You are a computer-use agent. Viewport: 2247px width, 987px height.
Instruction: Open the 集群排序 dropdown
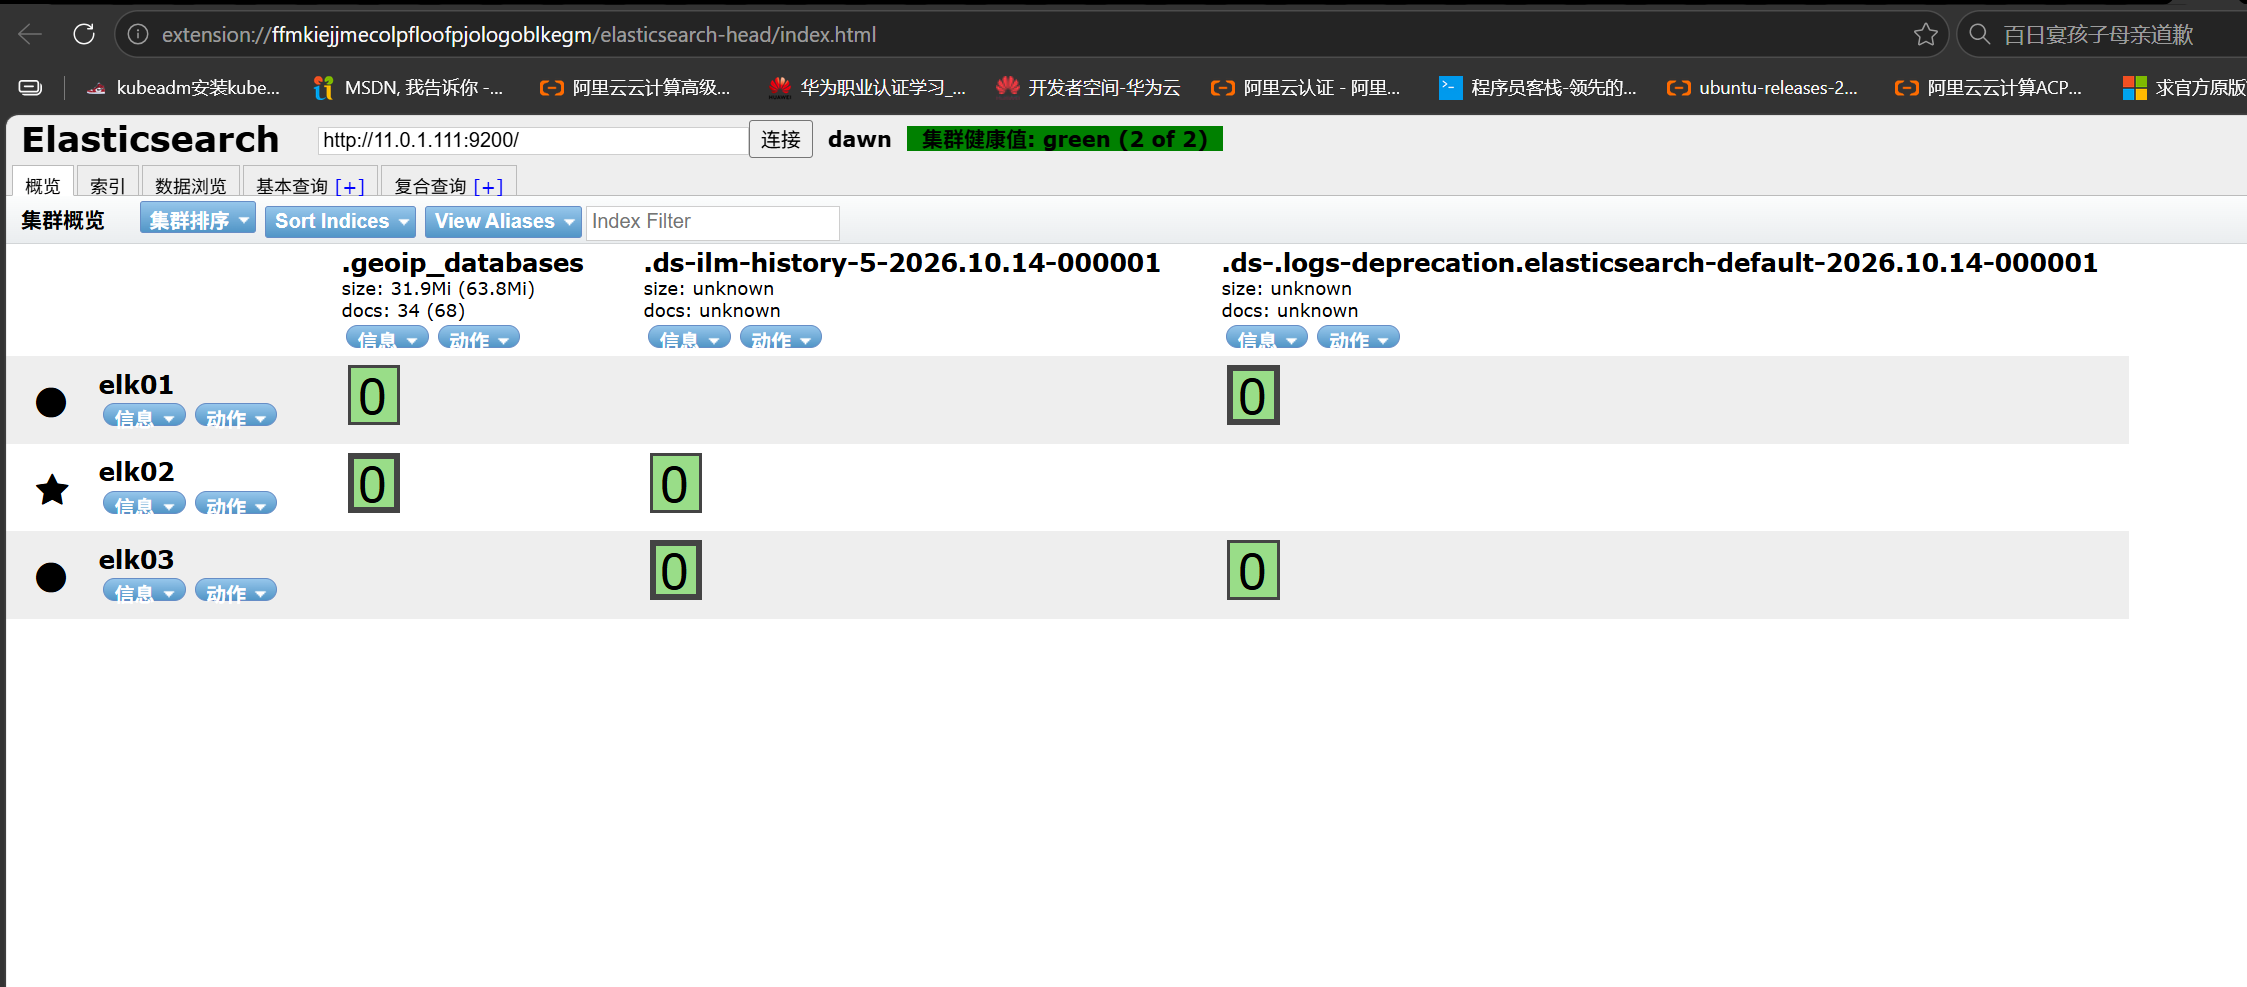pos(198,220)
